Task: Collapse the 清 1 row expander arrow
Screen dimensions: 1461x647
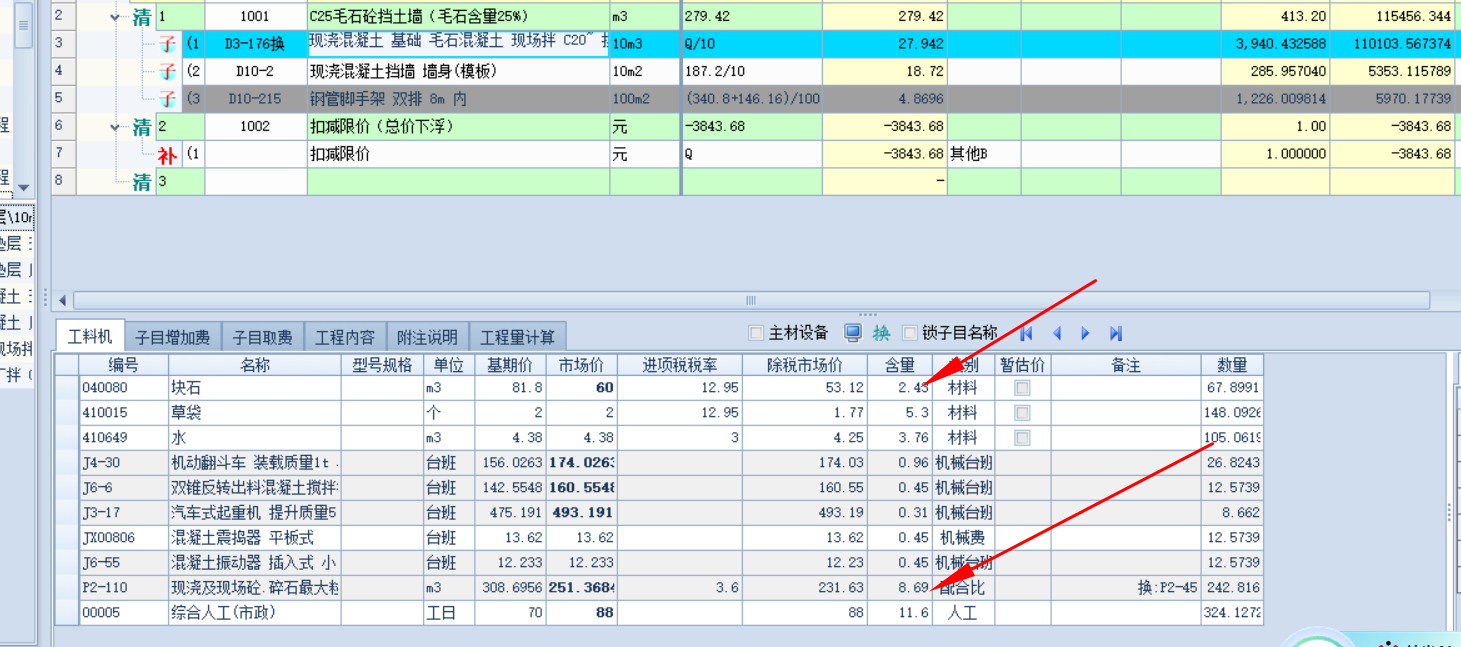Action: pos(114,16)
